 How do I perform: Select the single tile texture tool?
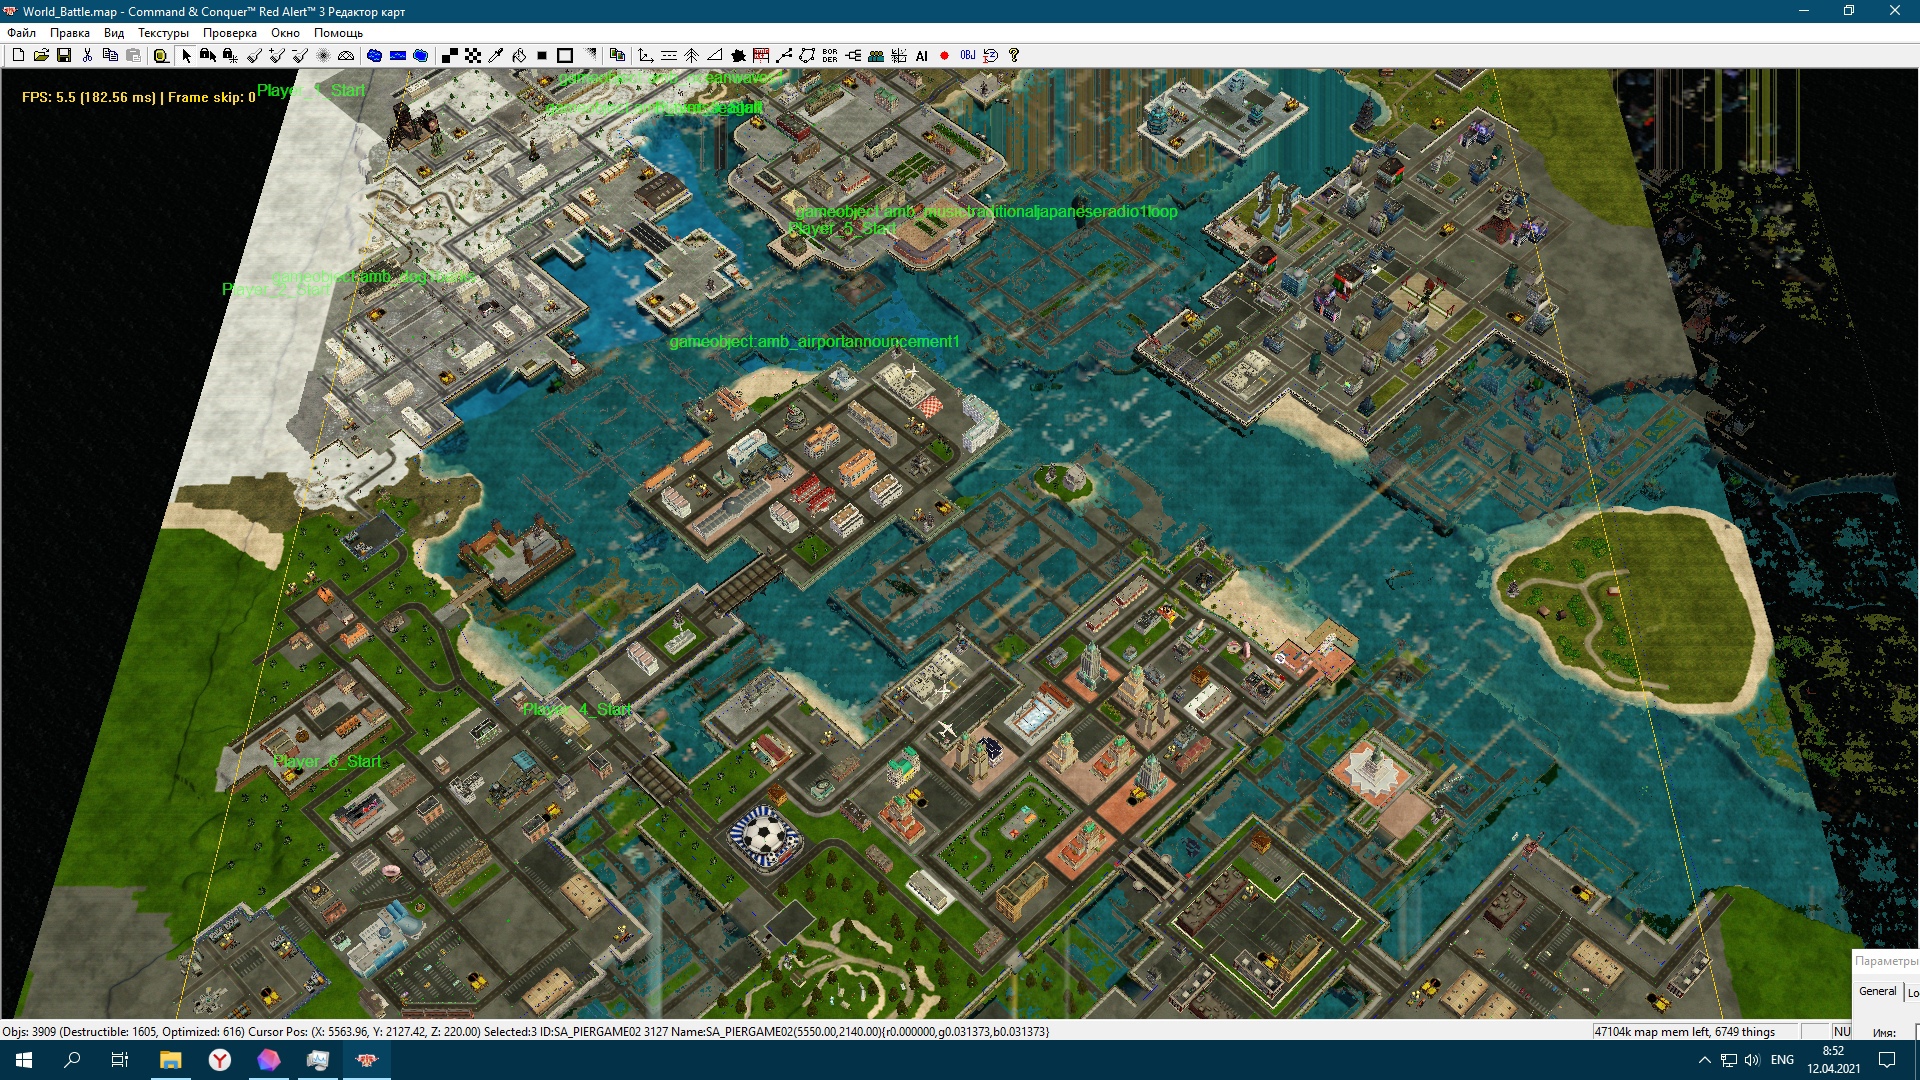(x=449, y=56)
